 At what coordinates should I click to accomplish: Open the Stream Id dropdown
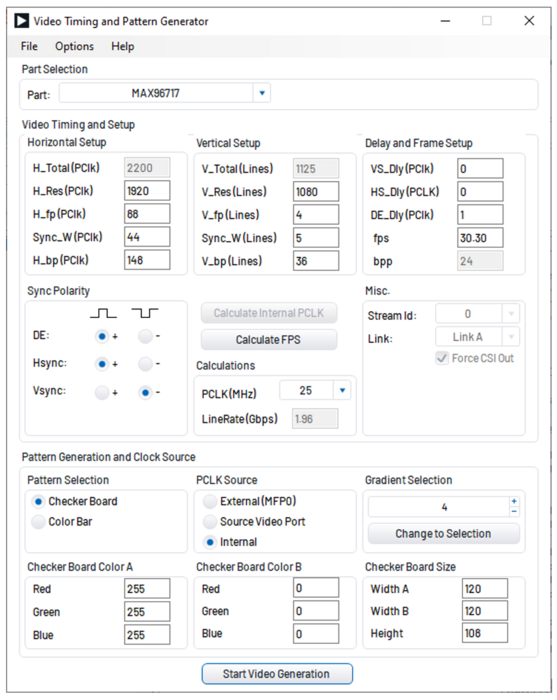tap(511, 314)
